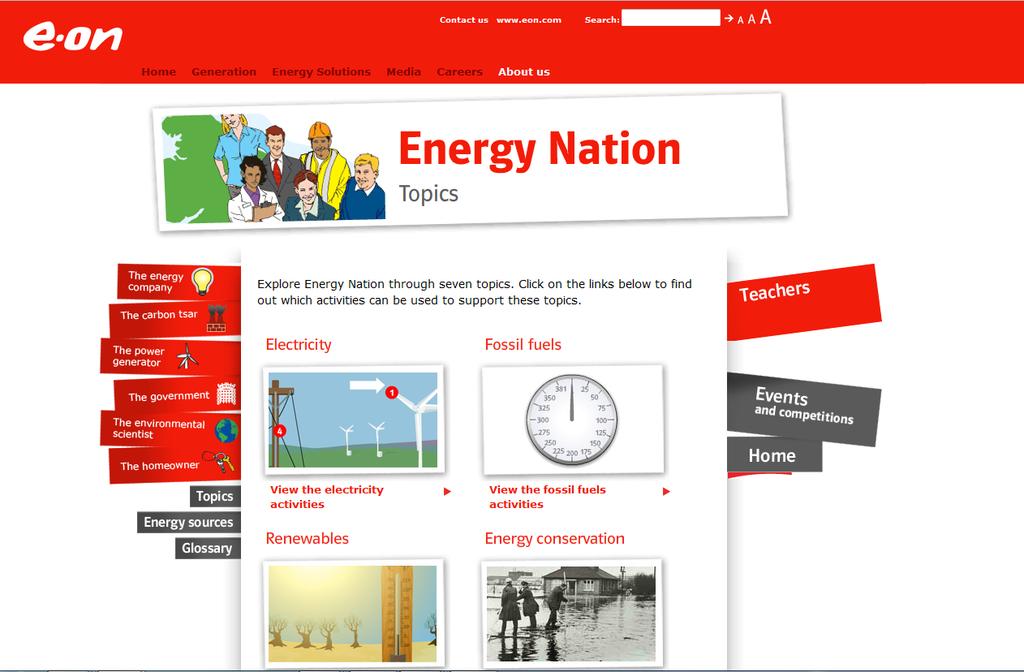Click the Energy conservation topic heading
This screenshot has width=1024, height=672.
(554, 539)
